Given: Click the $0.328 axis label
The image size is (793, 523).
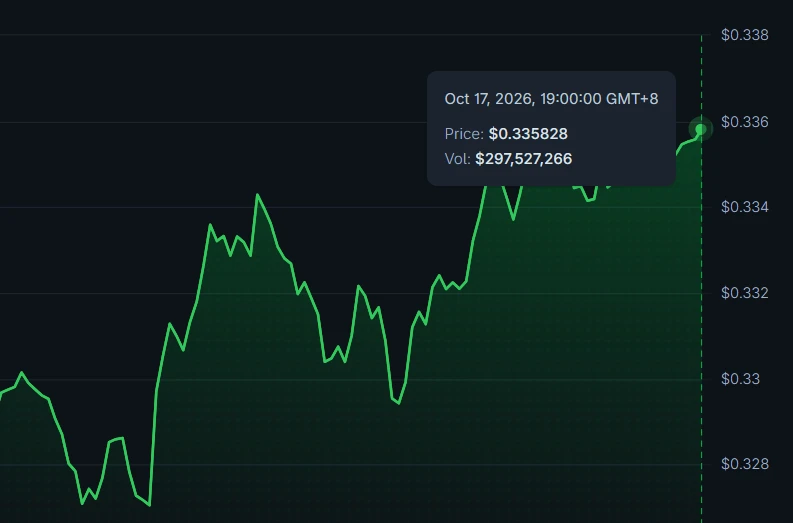Looking at the screenshot, I should 744,464.
